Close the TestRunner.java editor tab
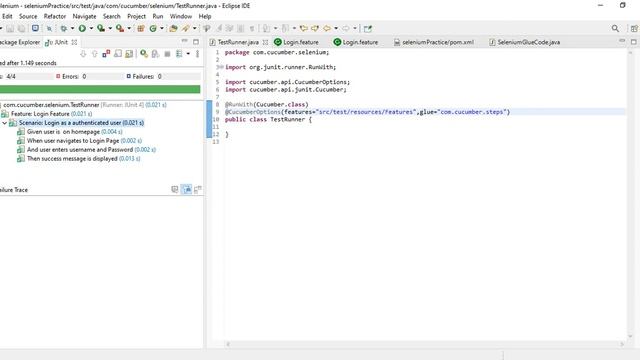Image resolution: width=640 pixels, height=360 pixels. tap(265, 42)
